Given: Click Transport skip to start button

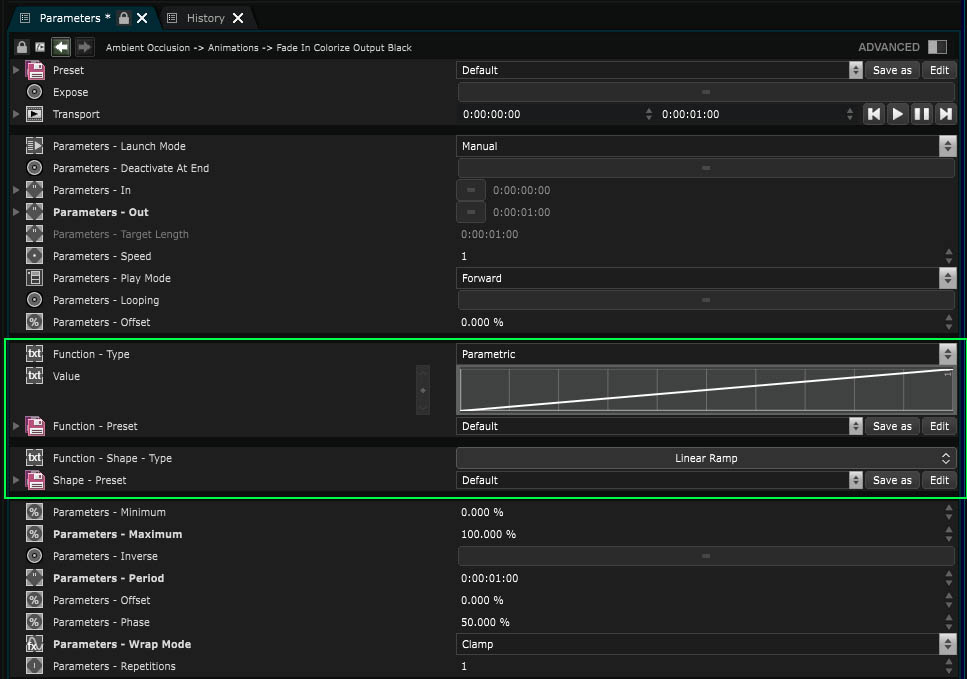Looking at the screenshot, I should [874, 114].
